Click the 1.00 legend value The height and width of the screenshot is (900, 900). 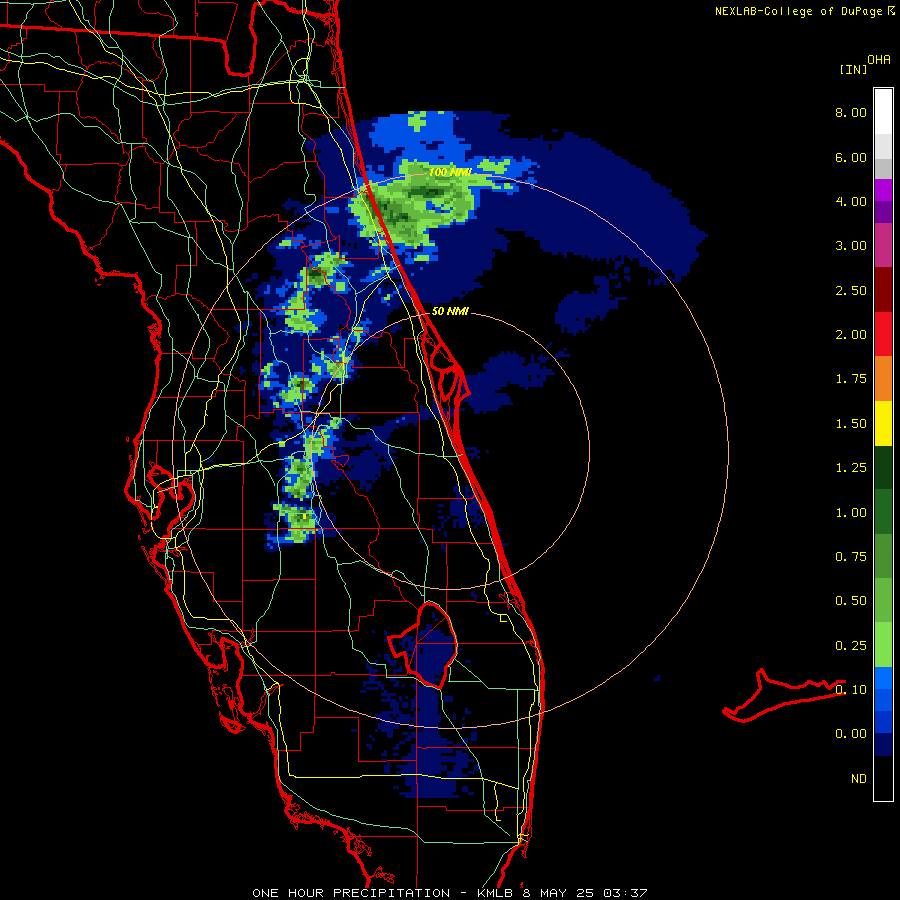click(x=851, y=513)
